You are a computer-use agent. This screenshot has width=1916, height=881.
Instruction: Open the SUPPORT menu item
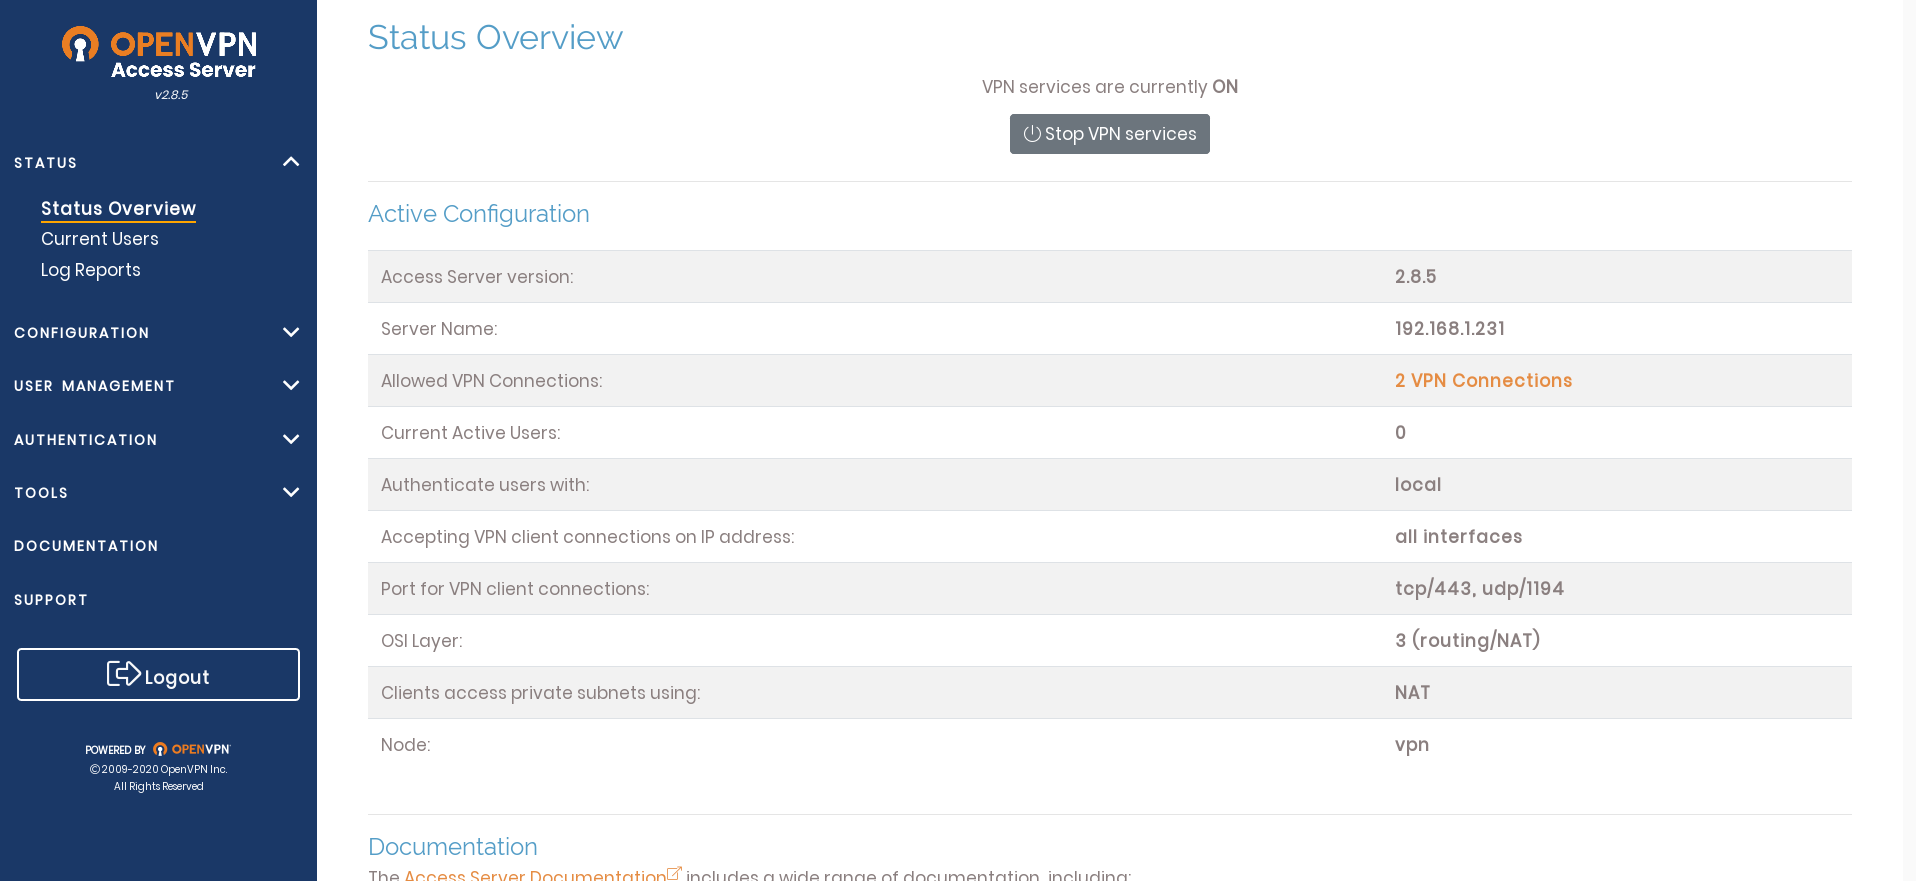click(51, 600)
